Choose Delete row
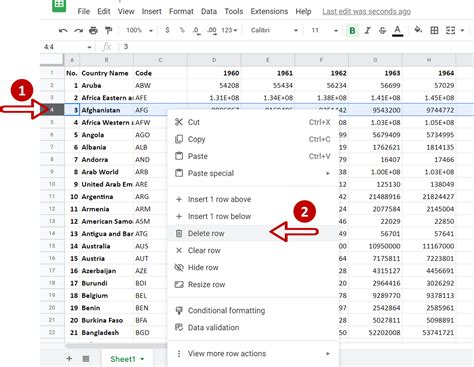 click(x=253, y=233)
